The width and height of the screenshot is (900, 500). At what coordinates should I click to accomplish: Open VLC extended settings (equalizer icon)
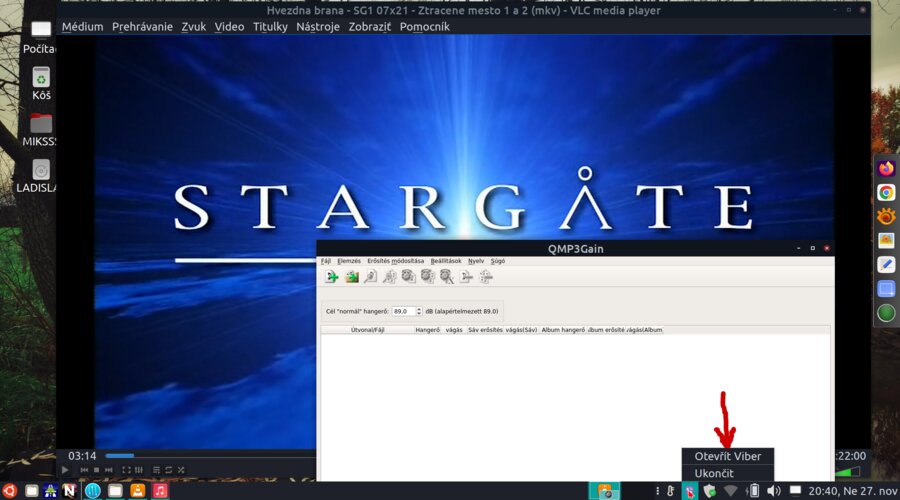[138, 470]
